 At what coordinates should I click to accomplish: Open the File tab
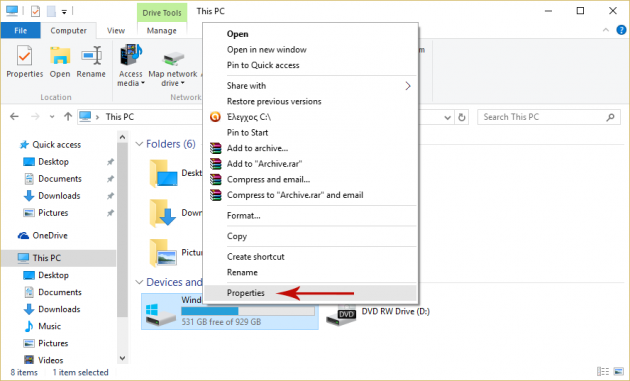(x=20, y=31)
